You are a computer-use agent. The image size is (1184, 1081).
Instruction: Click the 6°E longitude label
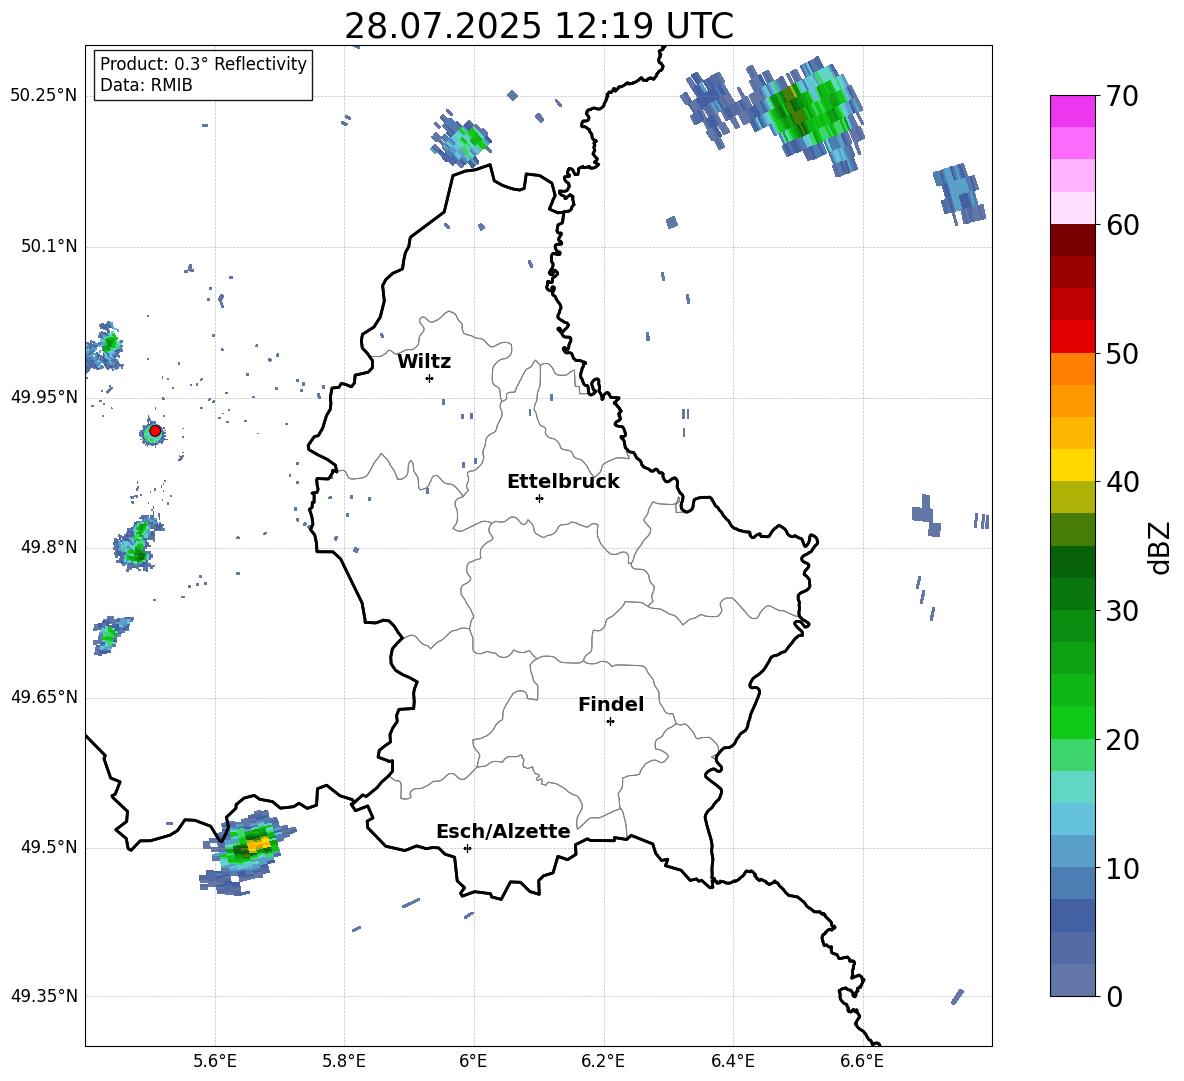(474, 1061)
